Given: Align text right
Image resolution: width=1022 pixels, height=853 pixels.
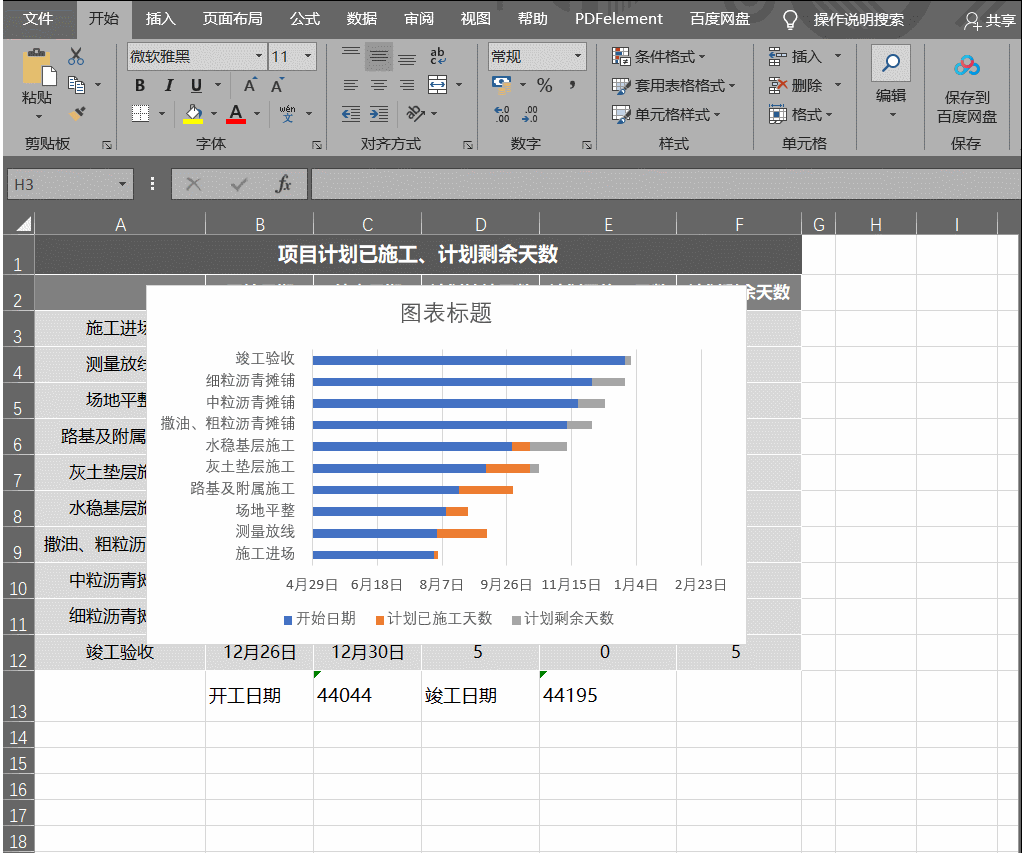Looking at the screenshot, I should tap(407, 85).
